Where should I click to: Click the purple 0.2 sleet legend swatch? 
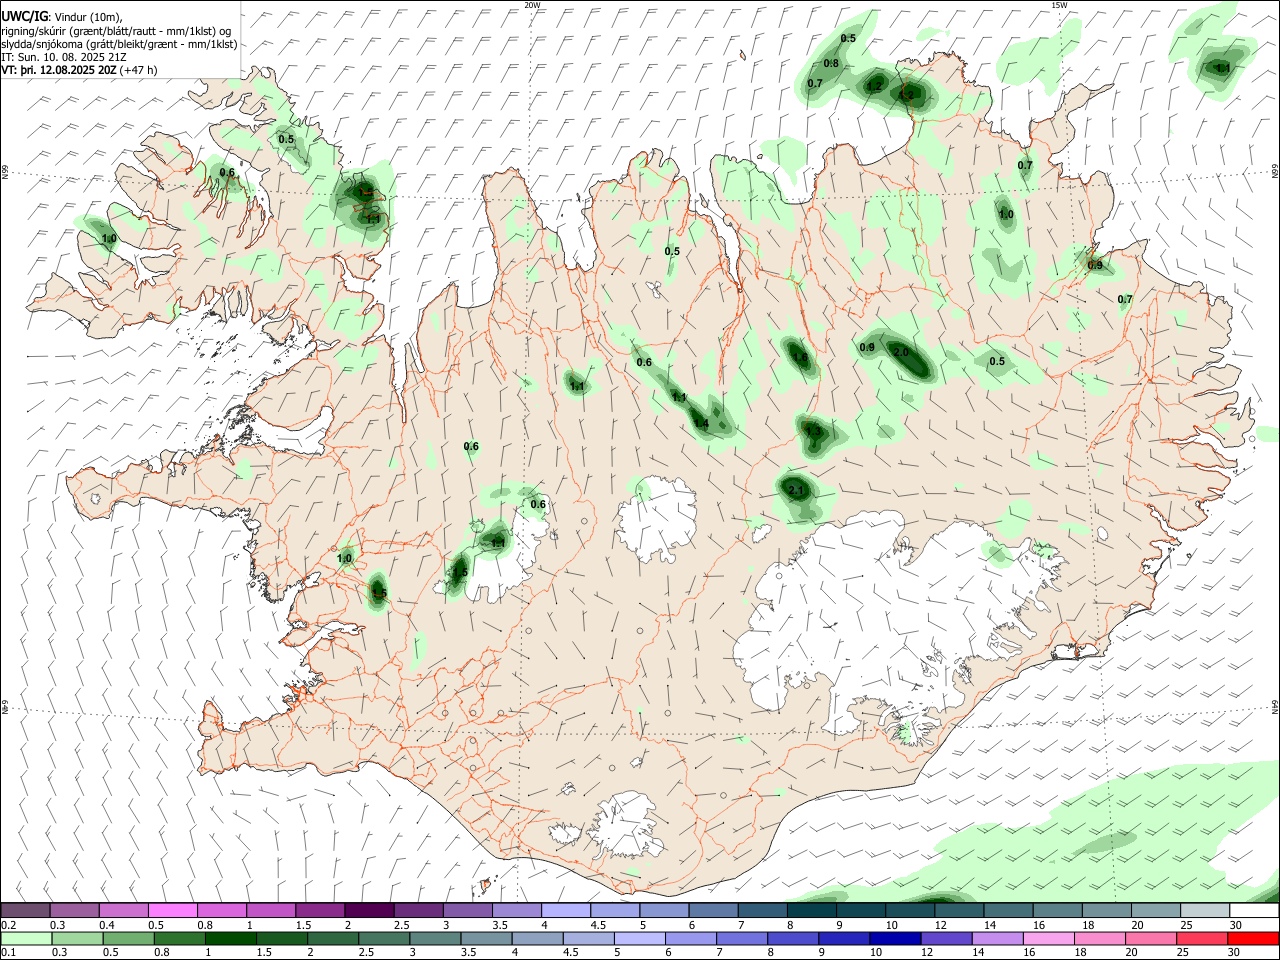click(25, 910)
